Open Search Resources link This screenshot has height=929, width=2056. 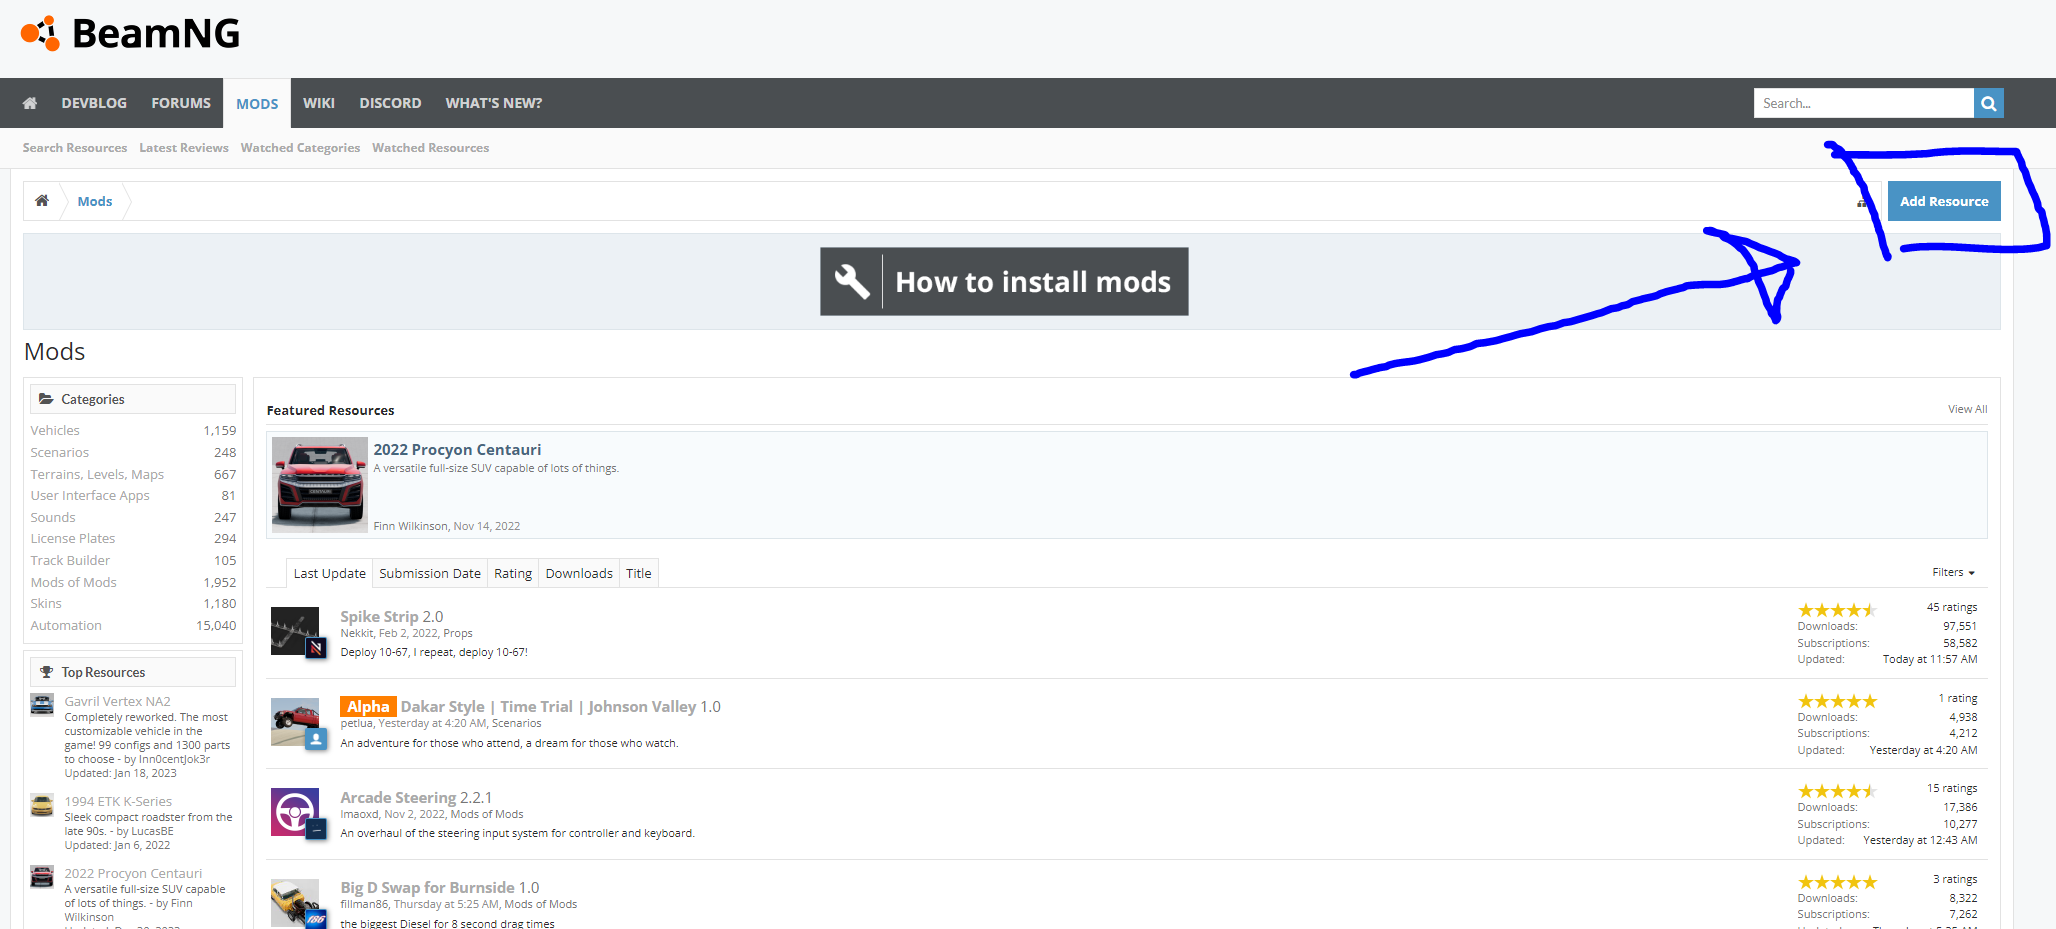(75, 148)
